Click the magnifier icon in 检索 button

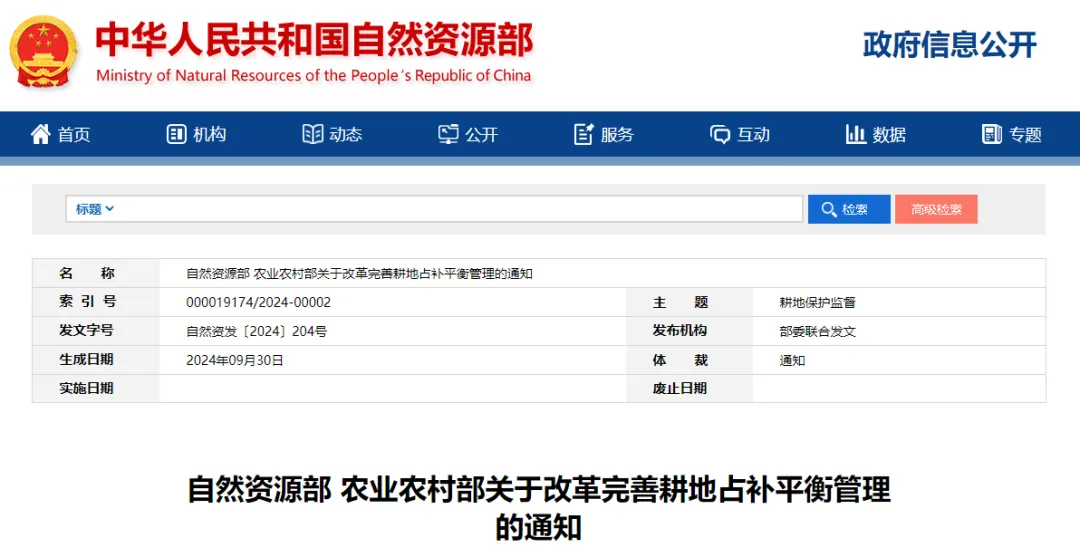point(829,210)
